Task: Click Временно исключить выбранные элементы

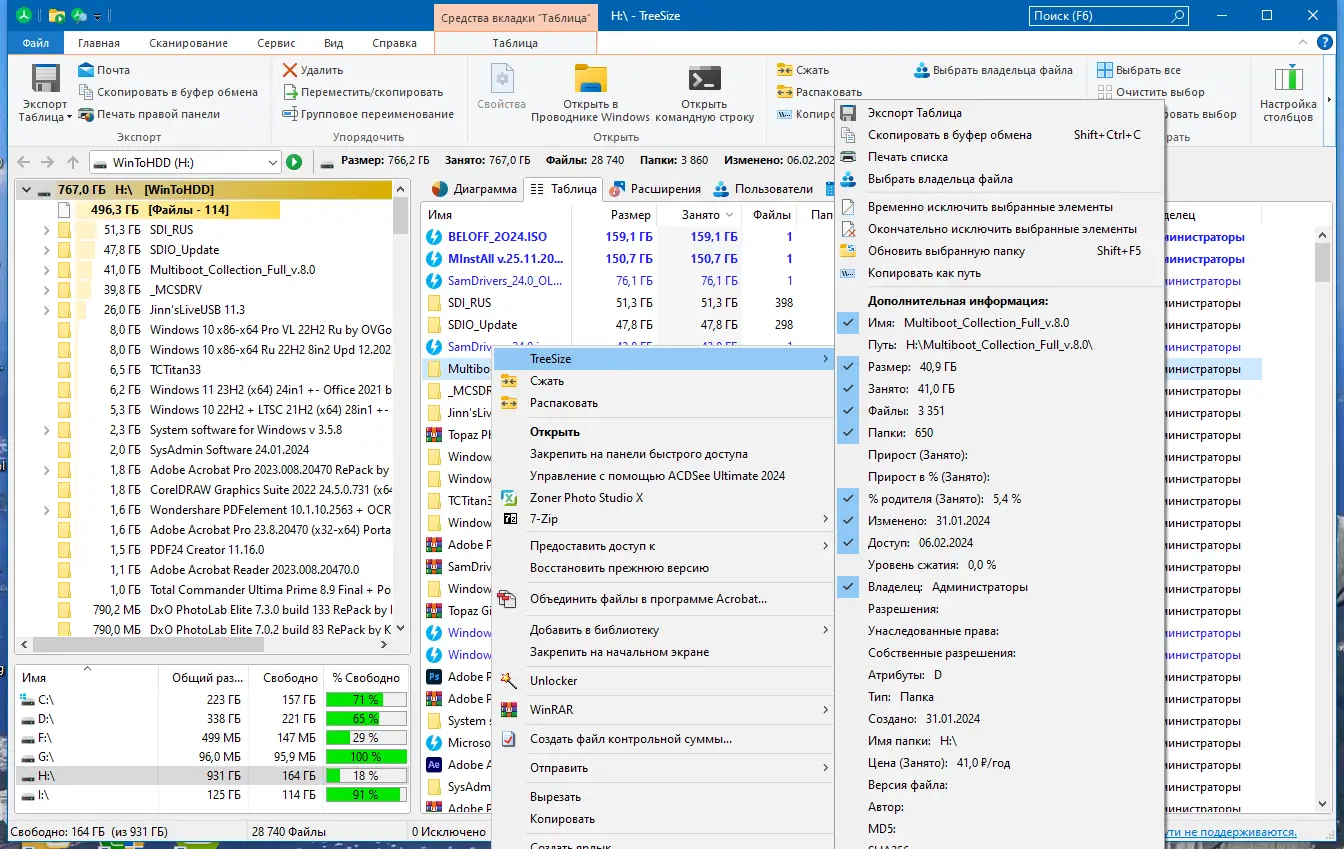Action: click(x=1000, y=207)
